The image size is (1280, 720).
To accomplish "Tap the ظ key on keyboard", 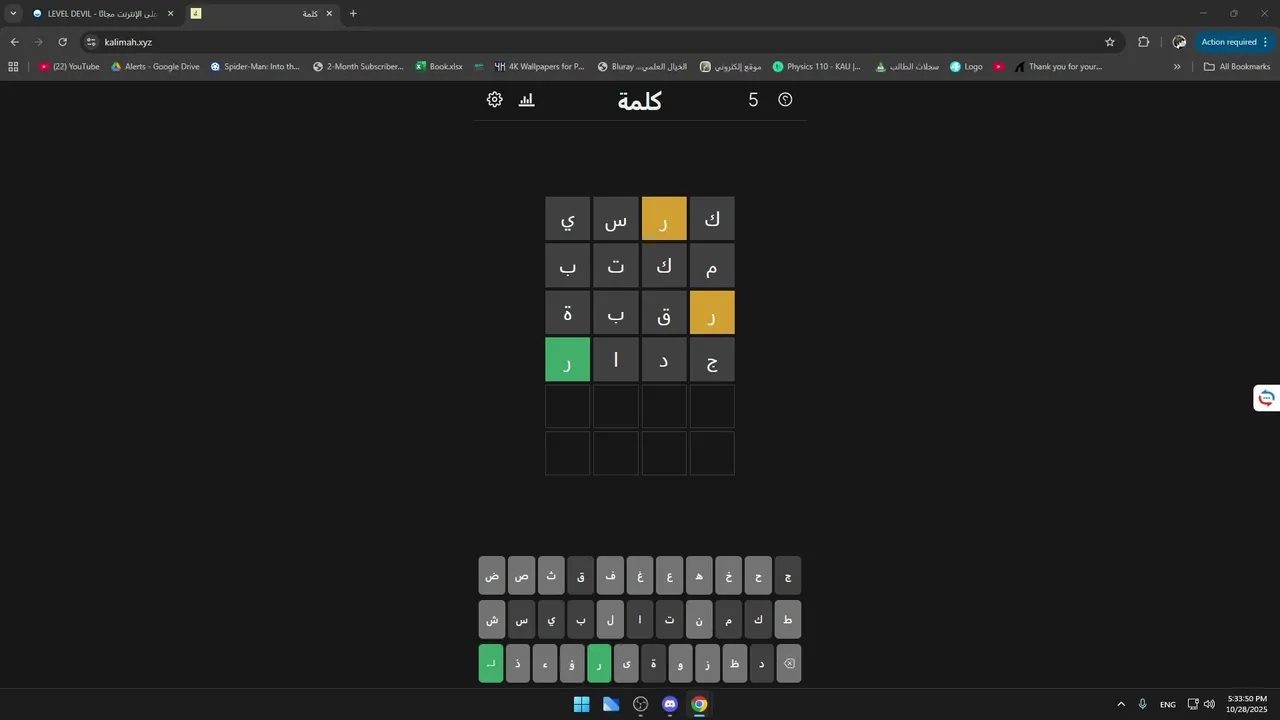I will [735, 663].
